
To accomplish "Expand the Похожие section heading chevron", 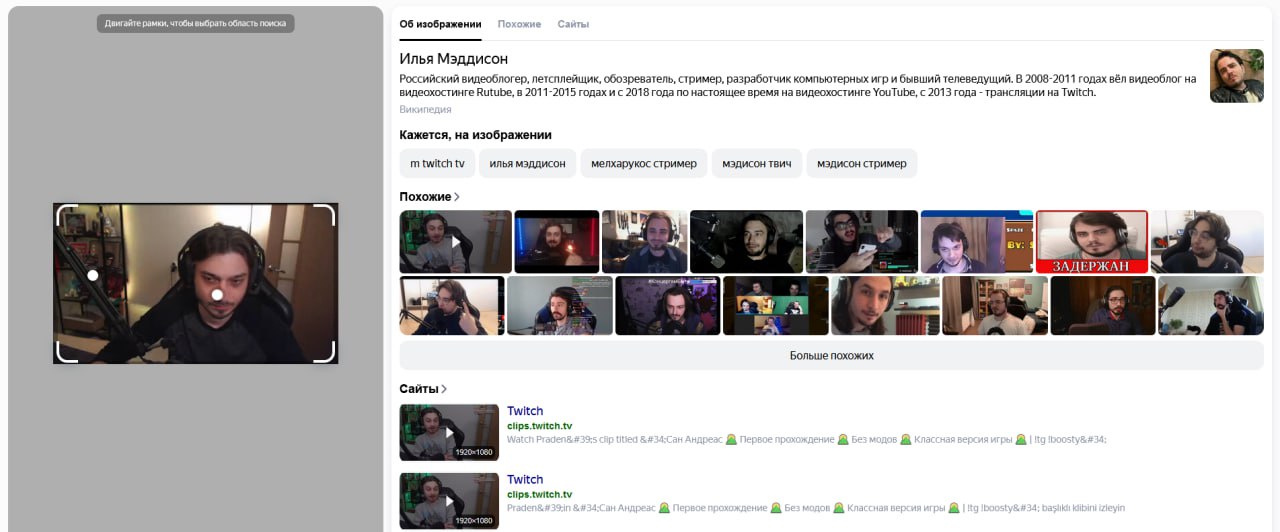I will (457, 197).
